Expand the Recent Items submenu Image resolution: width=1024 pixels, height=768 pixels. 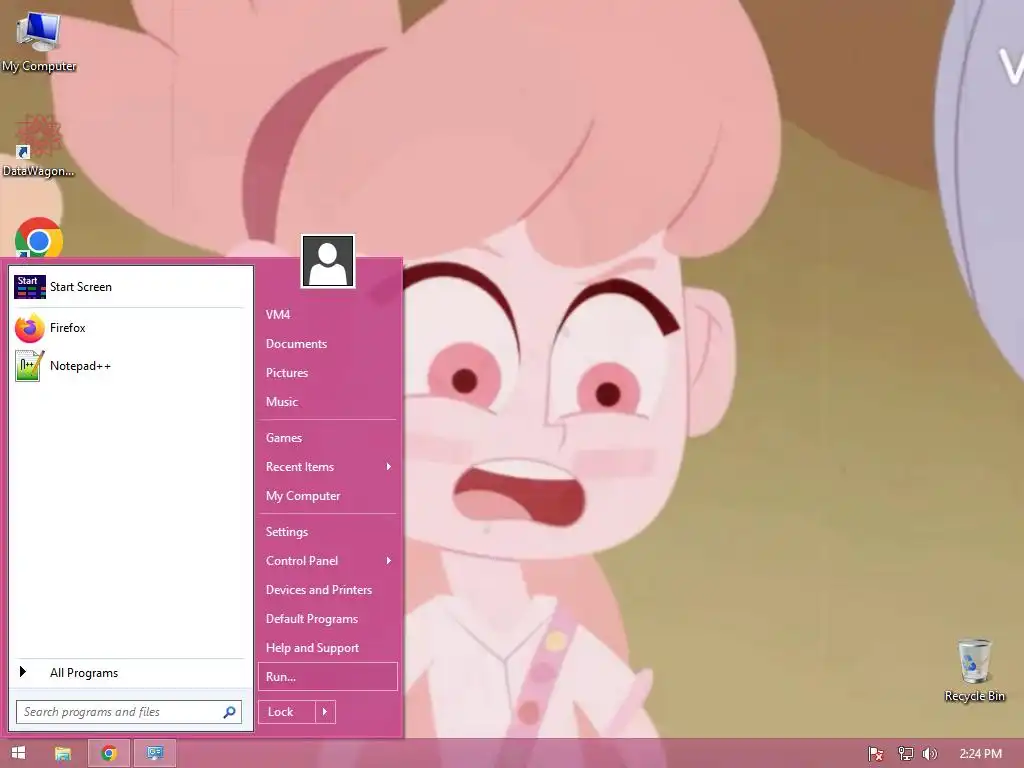[328, 467]
